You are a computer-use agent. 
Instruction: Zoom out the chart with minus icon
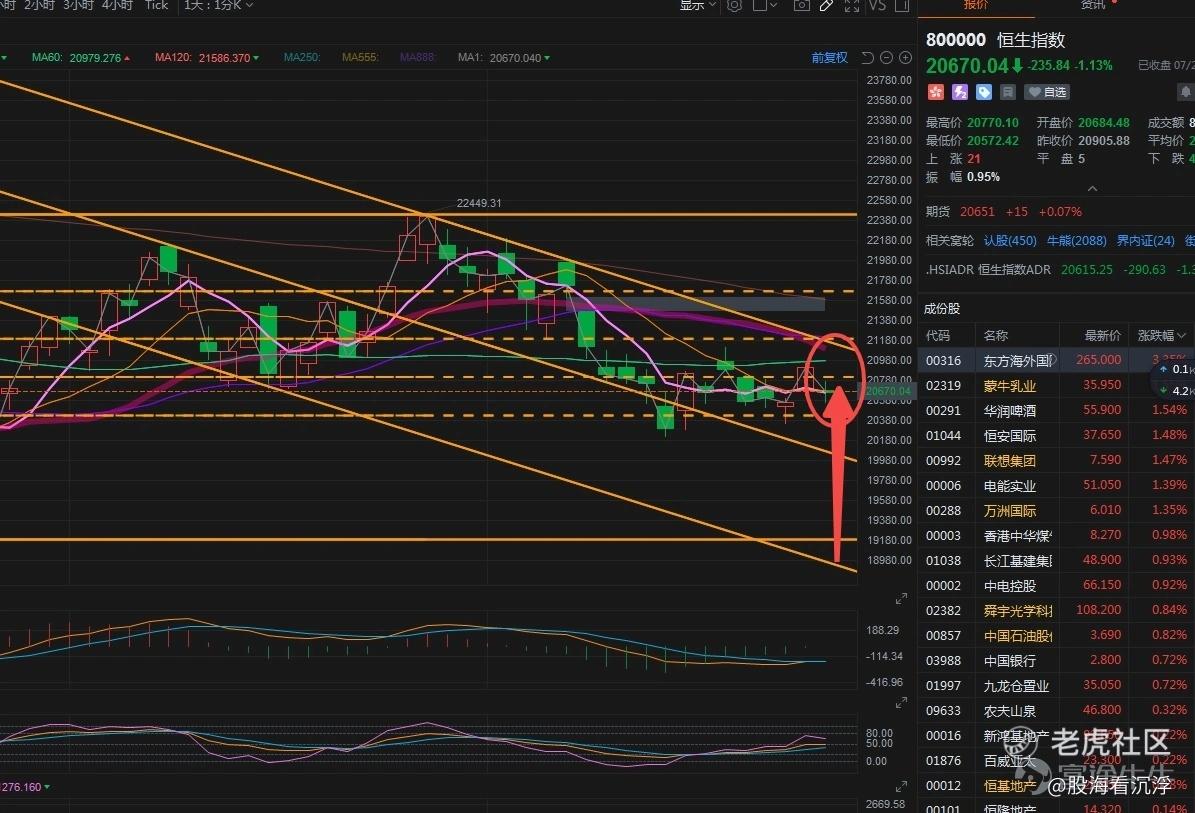tap(886, 58)
